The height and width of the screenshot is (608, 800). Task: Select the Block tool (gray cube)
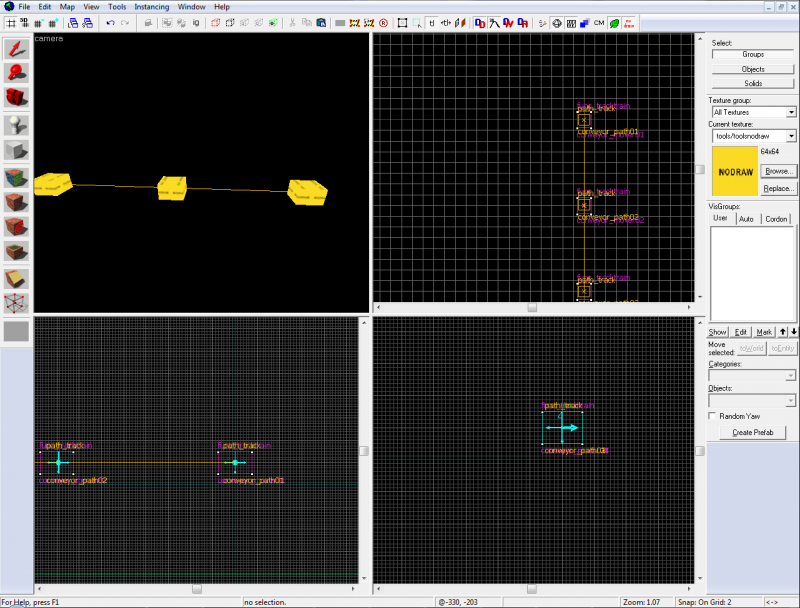[16, 150]
